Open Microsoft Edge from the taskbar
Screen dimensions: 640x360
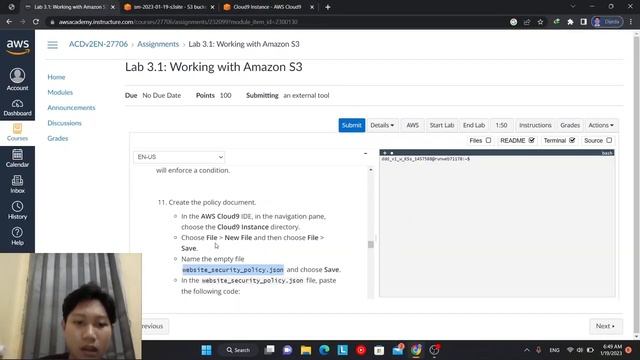[x=324, y=350]
